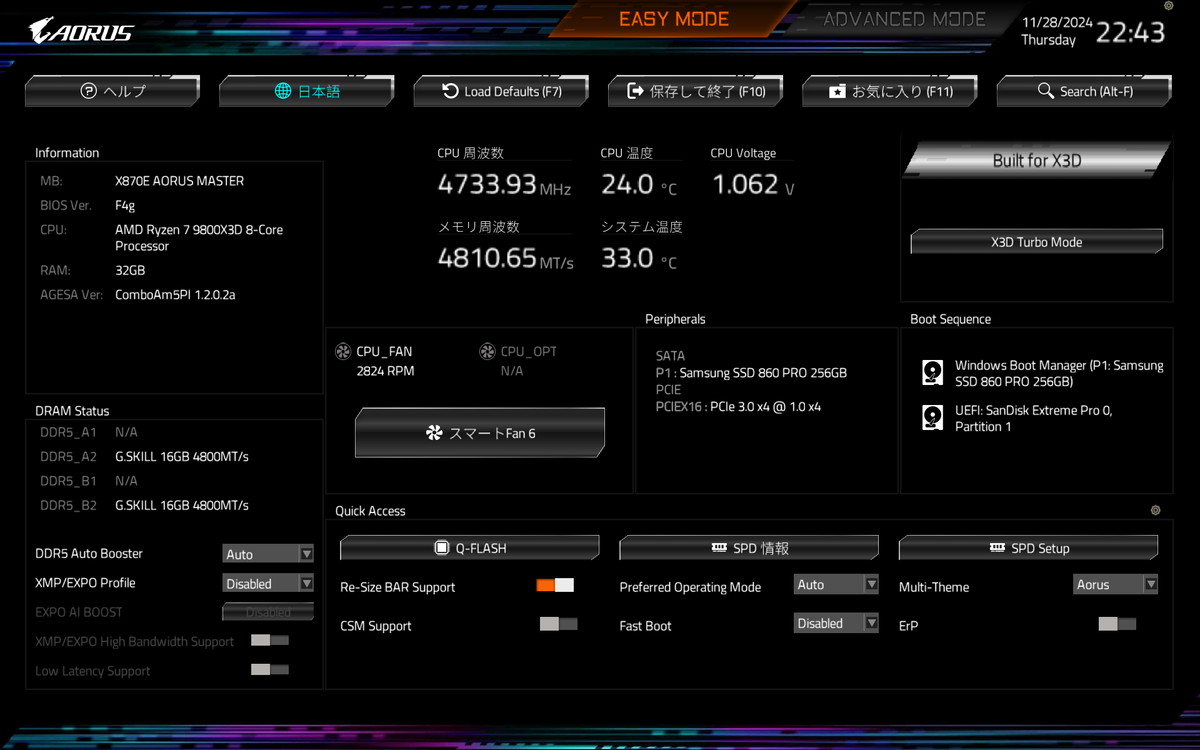Image resolution: width=1200 pixels, height=750 pixels.
Task: Click the CPU temperature 24.0 °C value
Action: pyautogui.click(x=639, y=185)
